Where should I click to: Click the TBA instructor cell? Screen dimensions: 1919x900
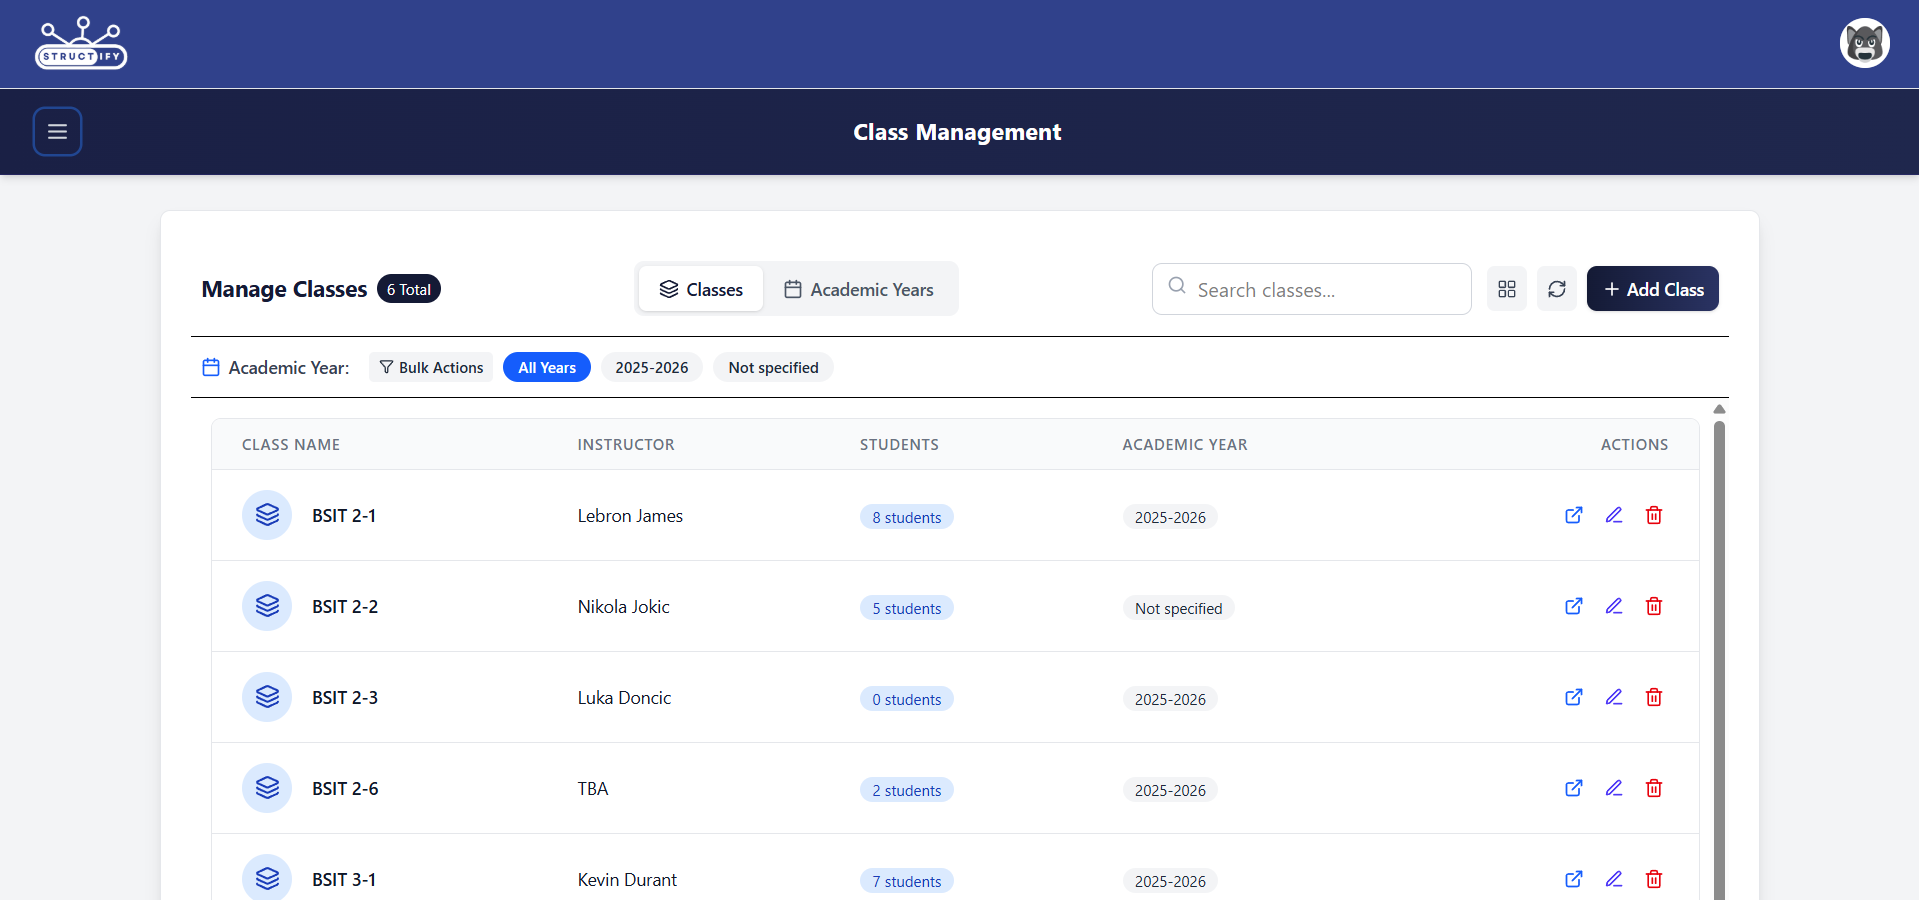coord(593,789)
